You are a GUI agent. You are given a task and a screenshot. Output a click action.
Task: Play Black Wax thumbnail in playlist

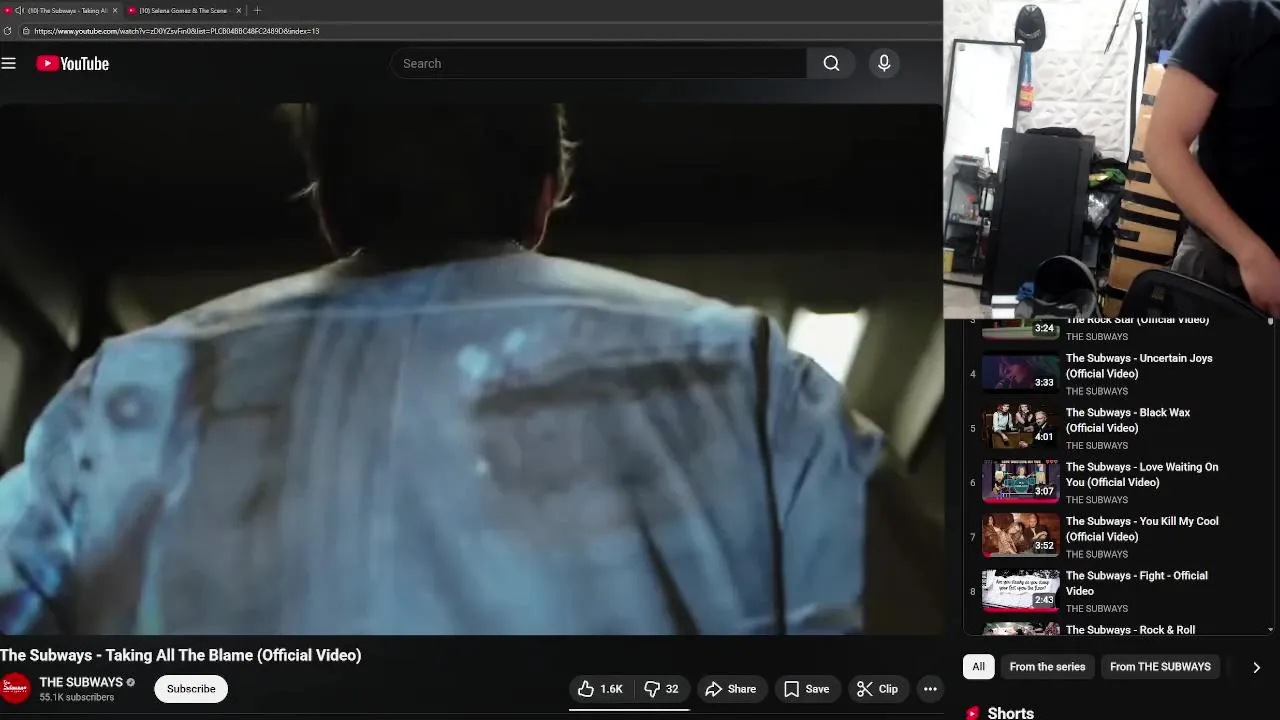pyautogui.click(x=1020, y=427)
